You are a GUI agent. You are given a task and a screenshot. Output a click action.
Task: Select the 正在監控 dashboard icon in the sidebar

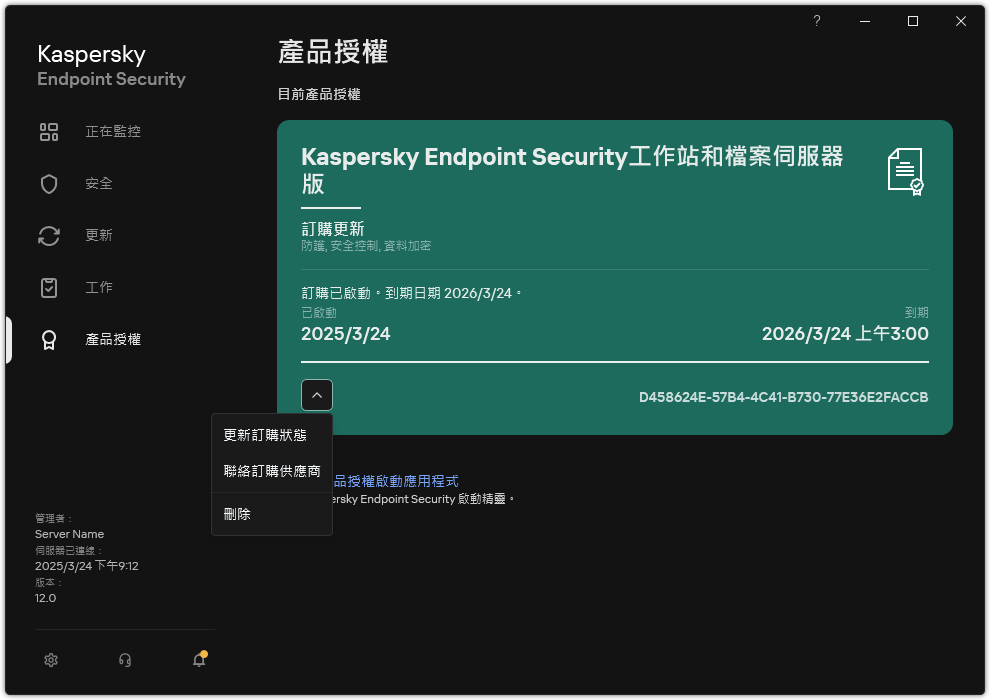click(48, 131)
